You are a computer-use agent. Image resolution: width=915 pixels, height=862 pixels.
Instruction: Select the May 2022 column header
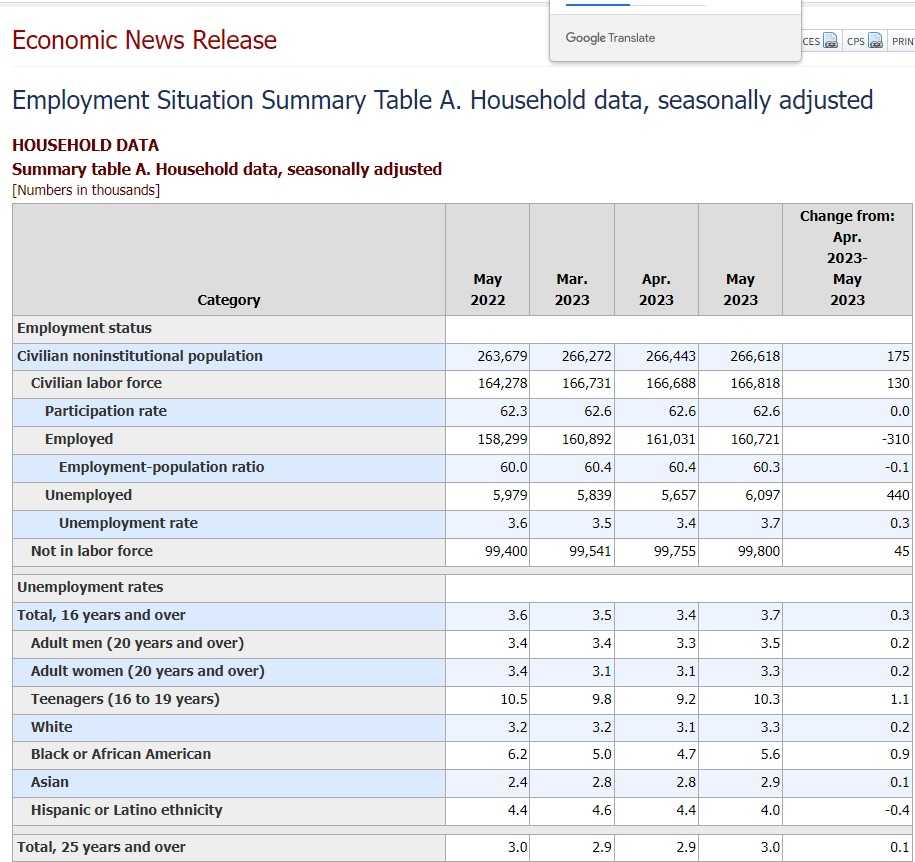coord(487,289)
